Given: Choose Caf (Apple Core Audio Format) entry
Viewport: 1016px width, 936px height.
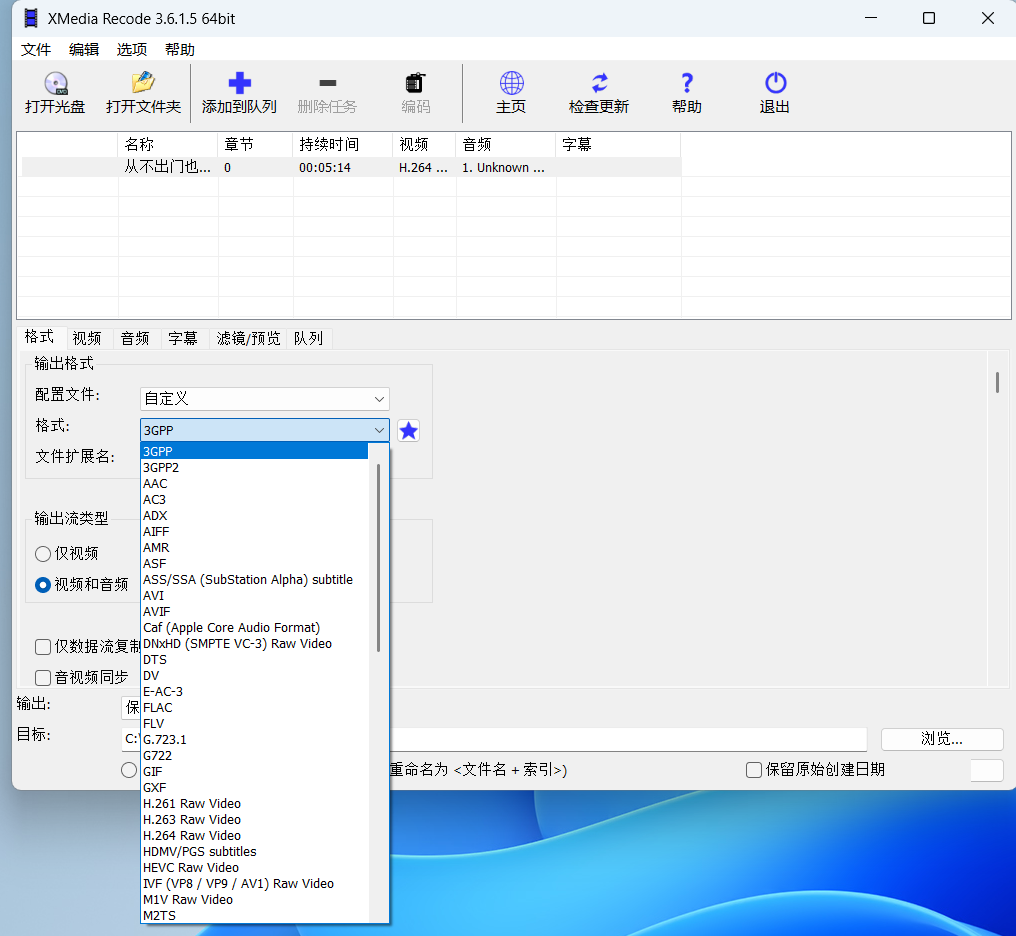Looking at the screenshot, I should click(255, 628).
